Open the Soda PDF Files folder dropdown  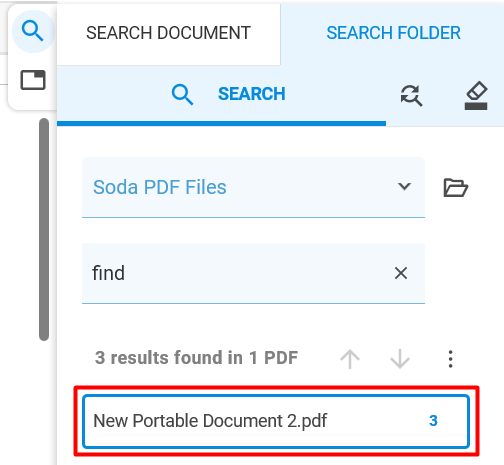point(253,187)
